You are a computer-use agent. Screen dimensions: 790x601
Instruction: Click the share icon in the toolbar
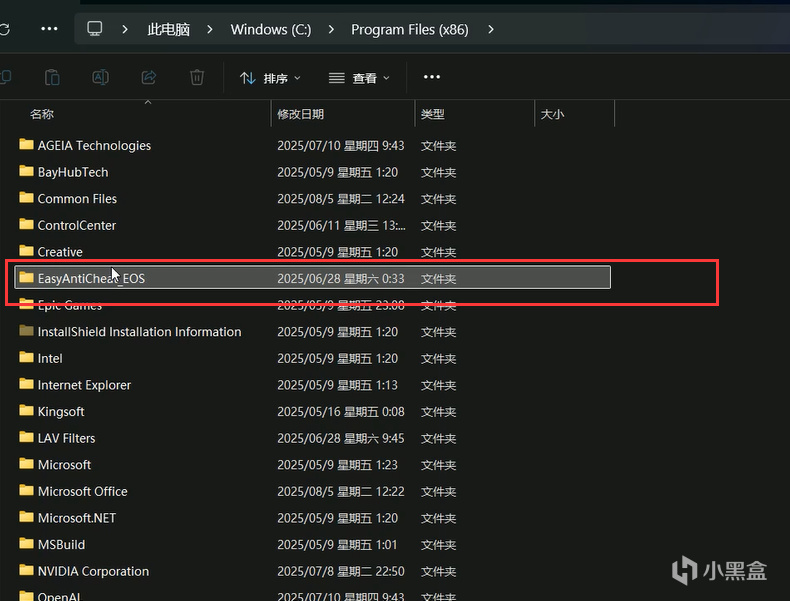(x=149, y=78)
